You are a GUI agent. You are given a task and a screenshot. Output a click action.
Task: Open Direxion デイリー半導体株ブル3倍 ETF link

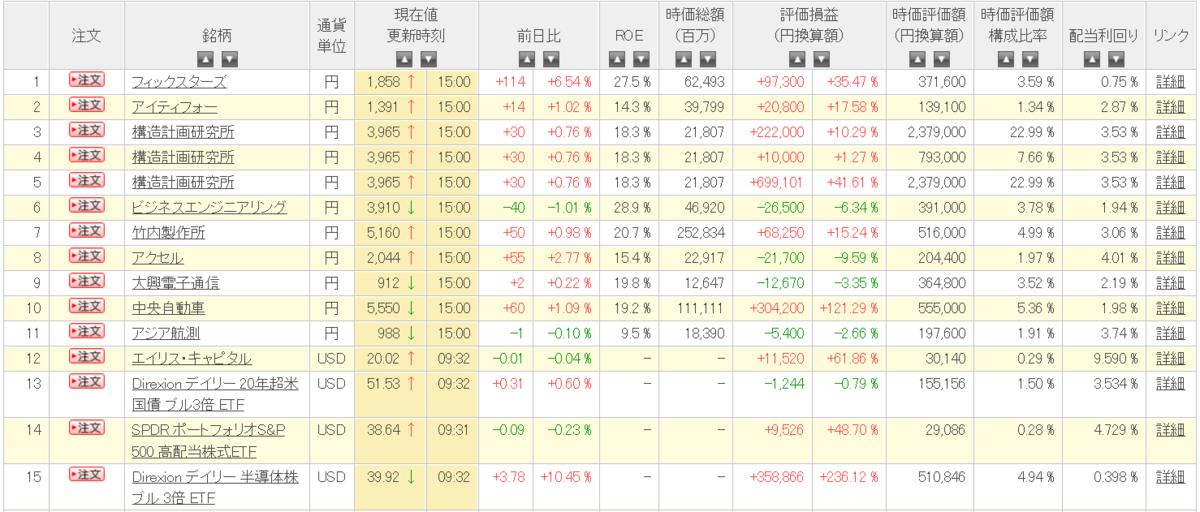point(217,485)
